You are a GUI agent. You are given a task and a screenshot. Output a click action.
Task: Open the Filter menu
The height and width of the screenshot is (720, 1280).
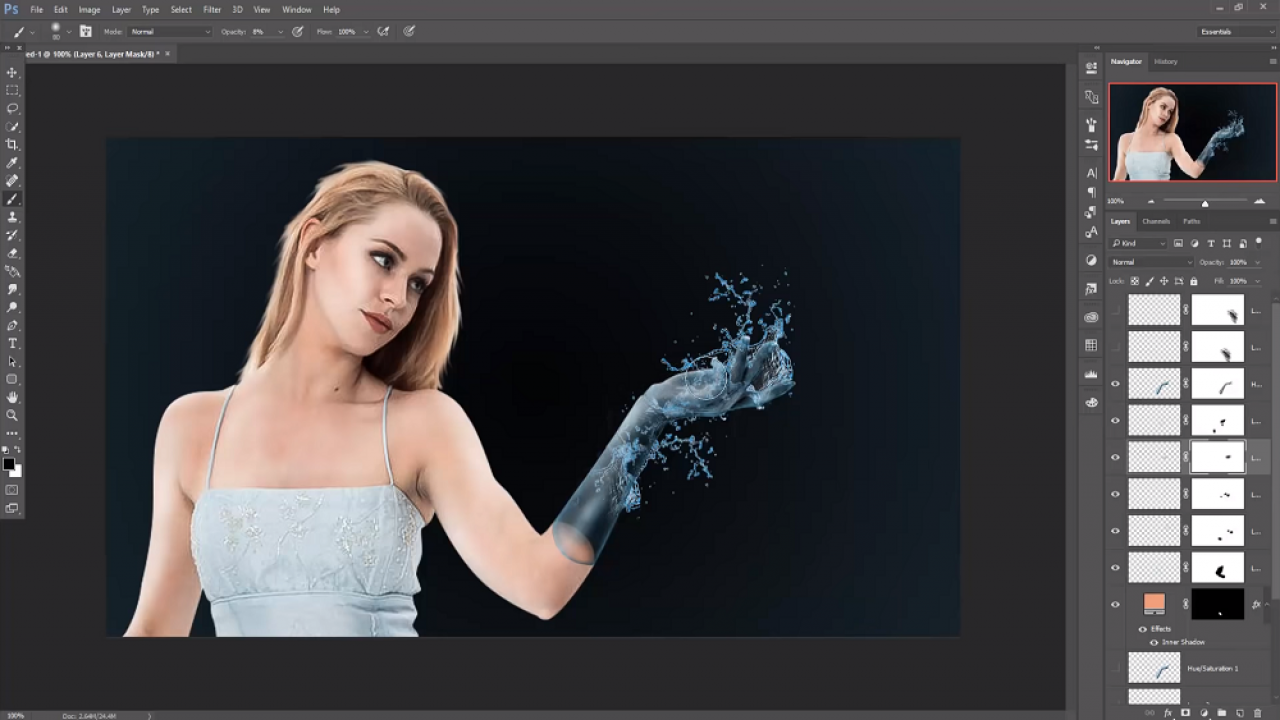tap(212, 9)
